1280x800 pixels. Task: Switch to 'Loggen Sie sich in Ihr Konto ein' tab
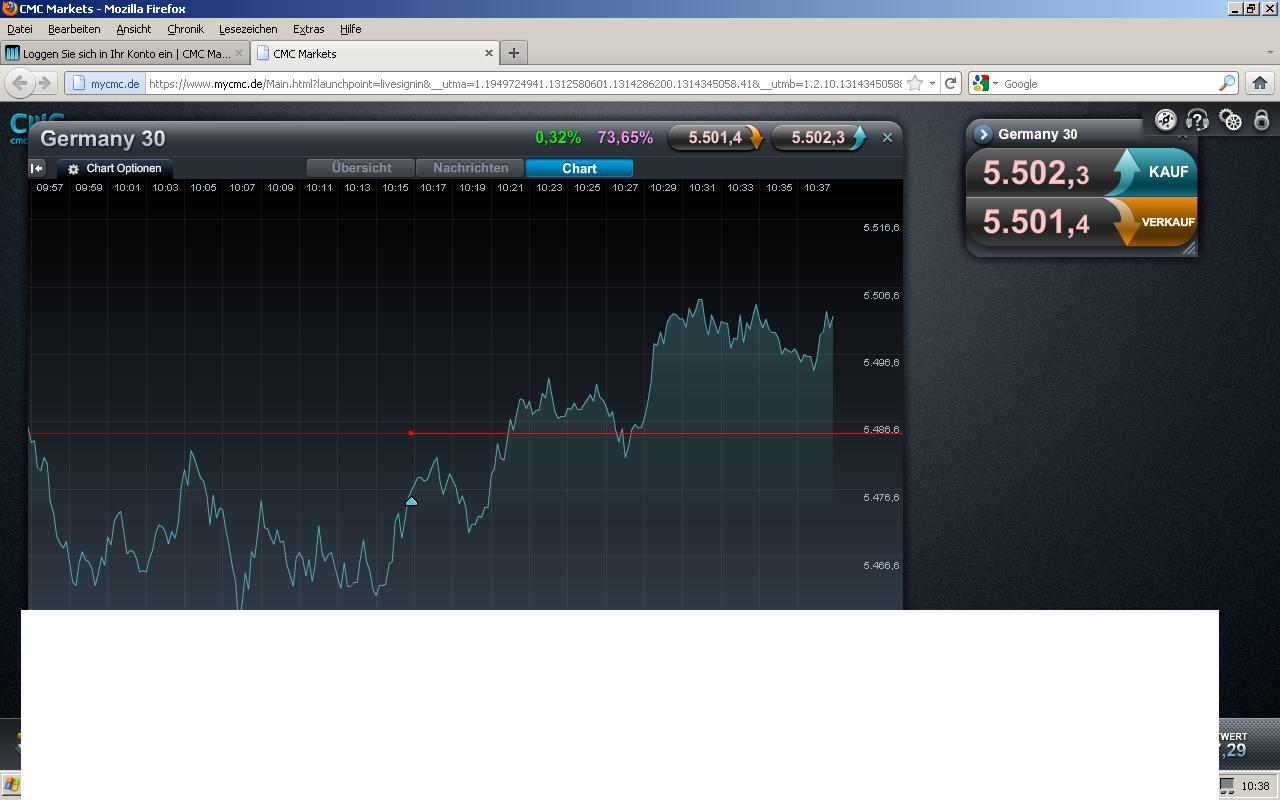(125, 53)
